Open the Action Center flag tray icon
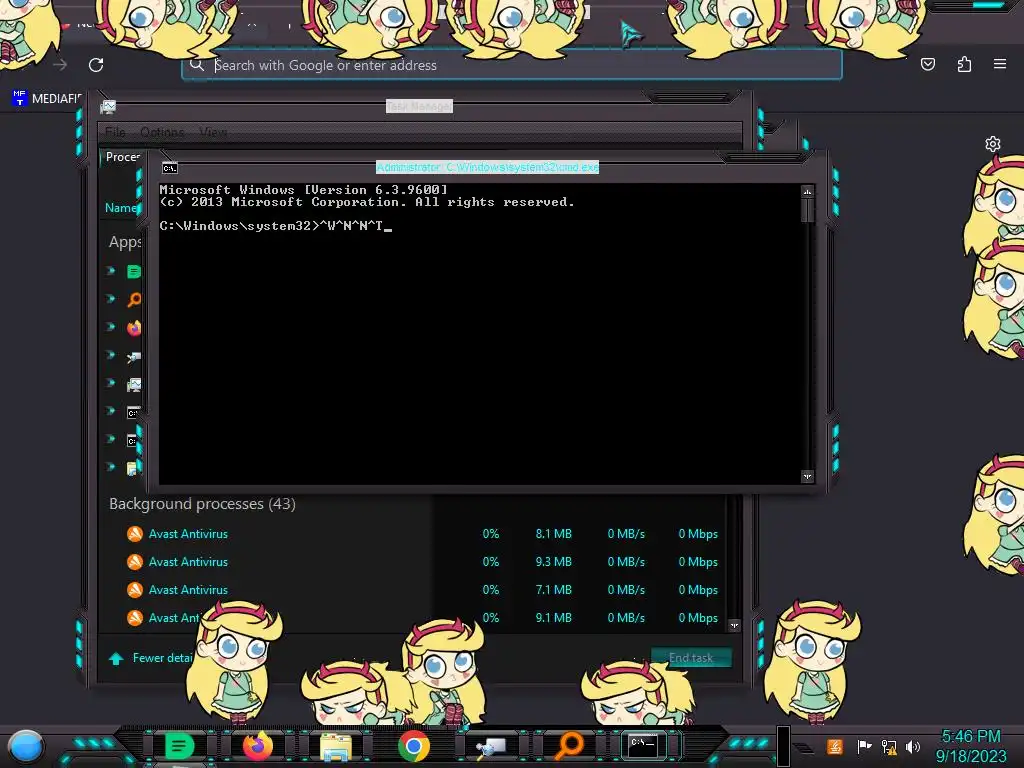Image resolution: width=1024 pixels, height=768 pixels. point(864,746)
